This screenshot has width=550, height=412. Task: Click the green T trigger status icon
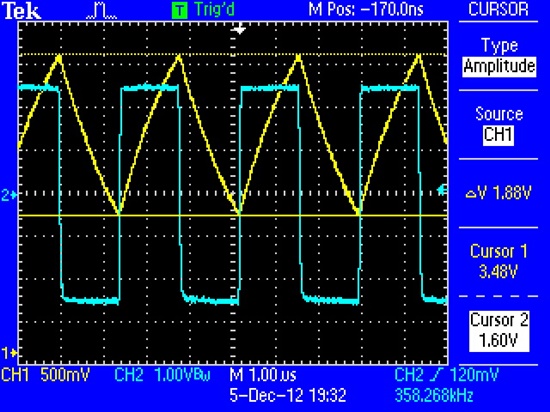click(180, 11)
